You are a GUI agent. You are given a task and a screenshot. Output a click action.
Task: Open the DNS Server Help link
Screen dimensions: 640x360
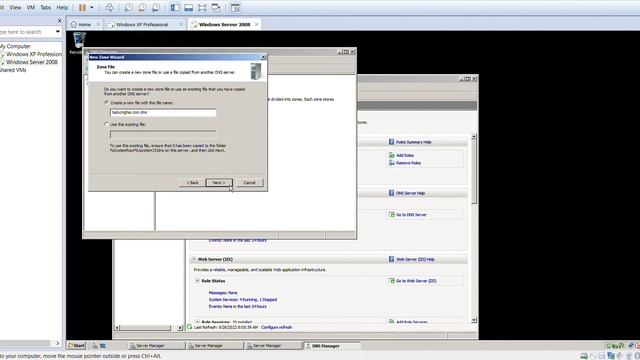(x=410, y=193)
